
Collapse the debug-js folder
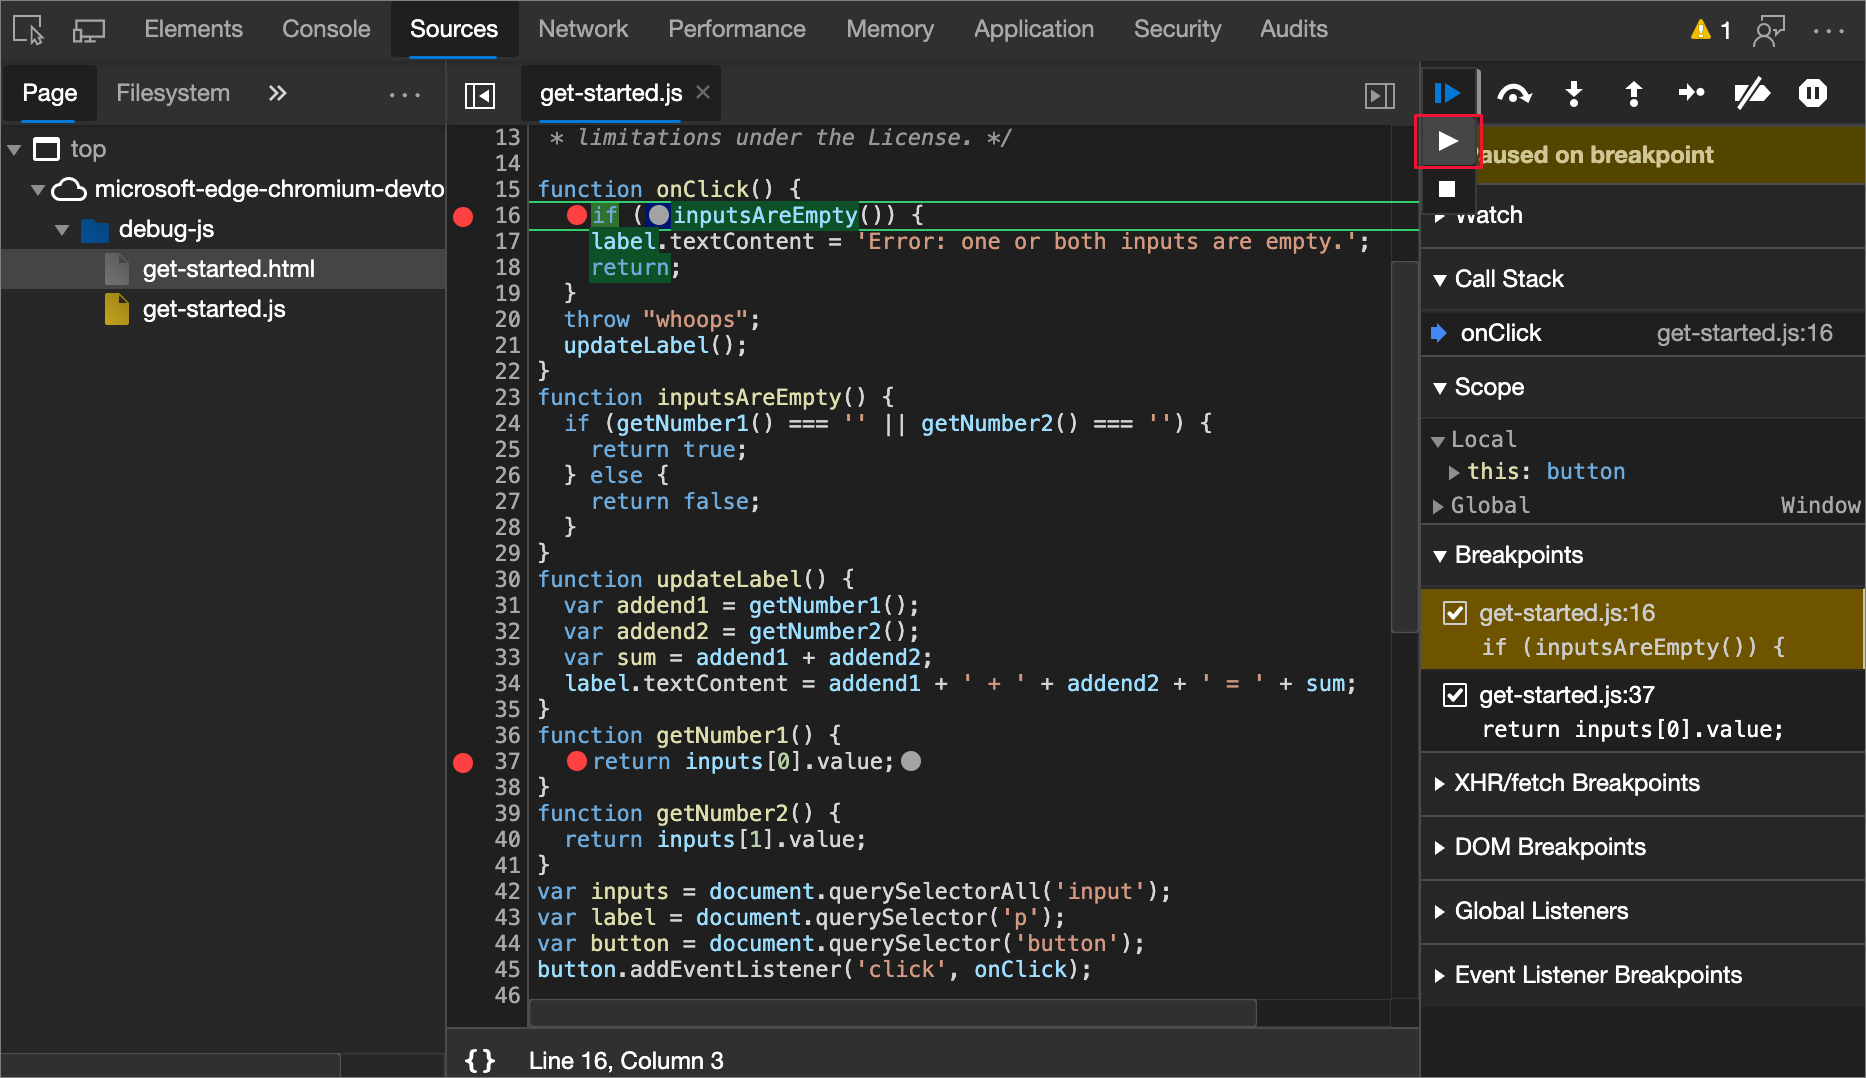coord(62,229)
